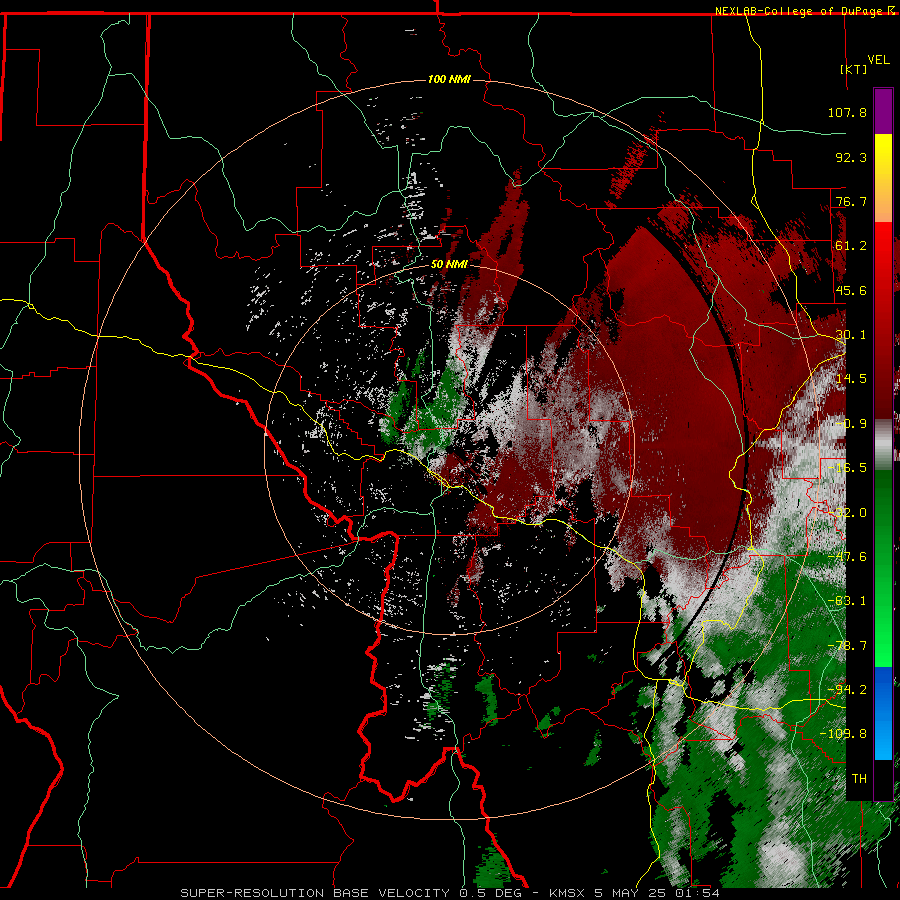Click the -63.1 legend value

click(847, 601)
